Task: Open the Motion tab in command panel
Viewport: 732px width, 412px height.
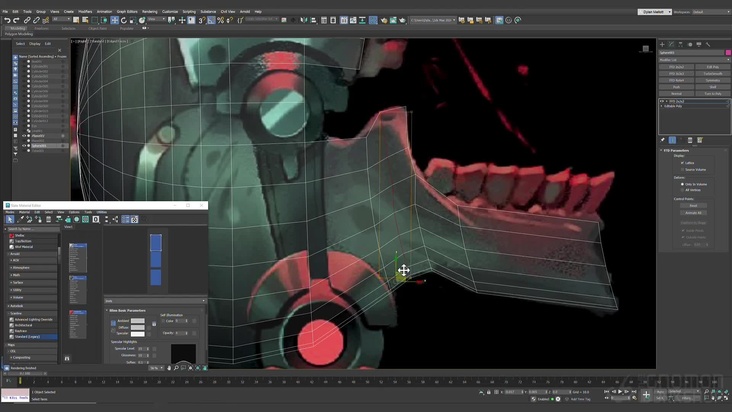Action: tap(690, 44)
